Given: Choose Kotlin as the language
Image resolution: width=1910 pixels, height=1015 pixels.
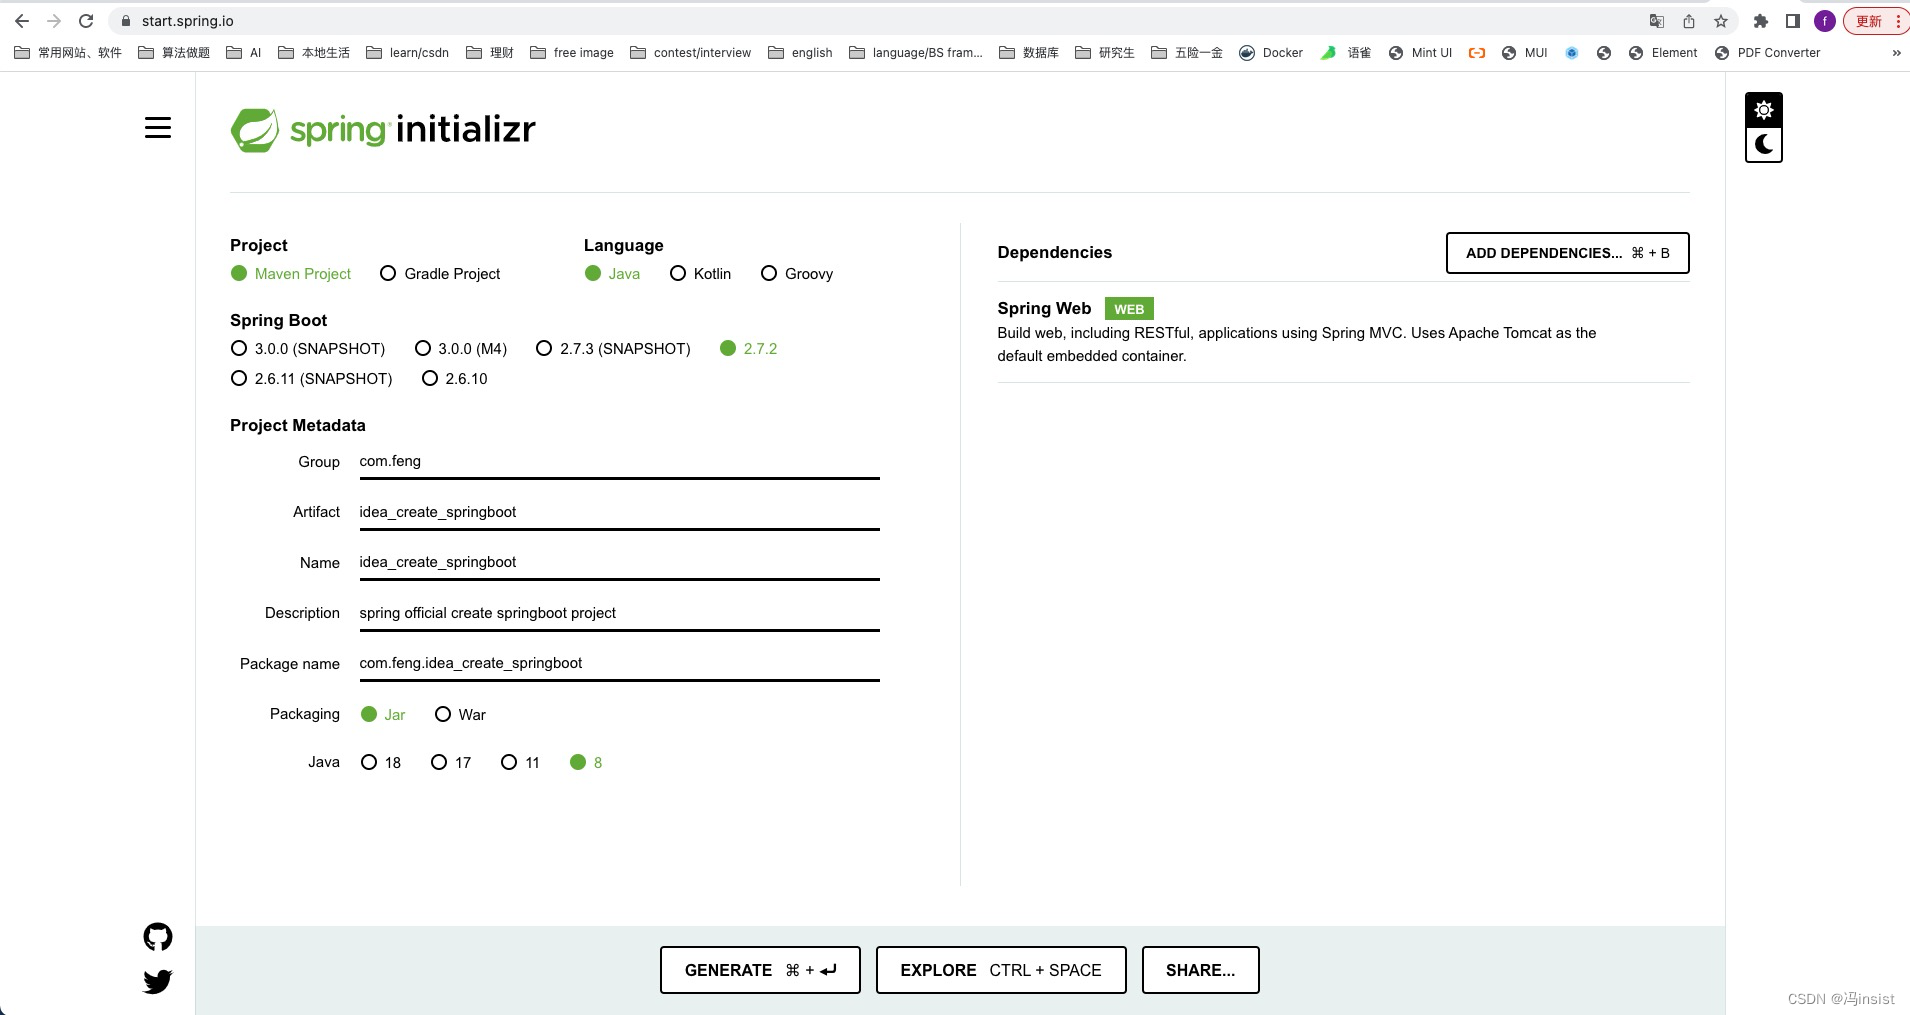Looking at the screenshot, I should 700,274.
